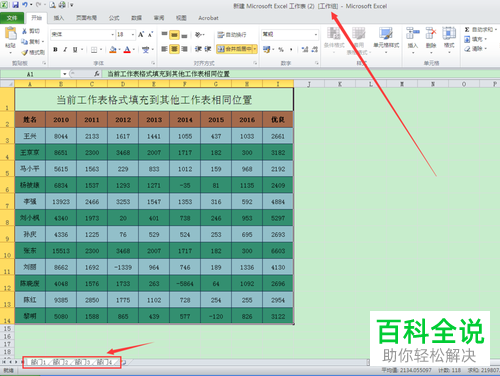Decrease font size with the small A
This screenshot has height=376, width=500.
(x=150, y=34)
